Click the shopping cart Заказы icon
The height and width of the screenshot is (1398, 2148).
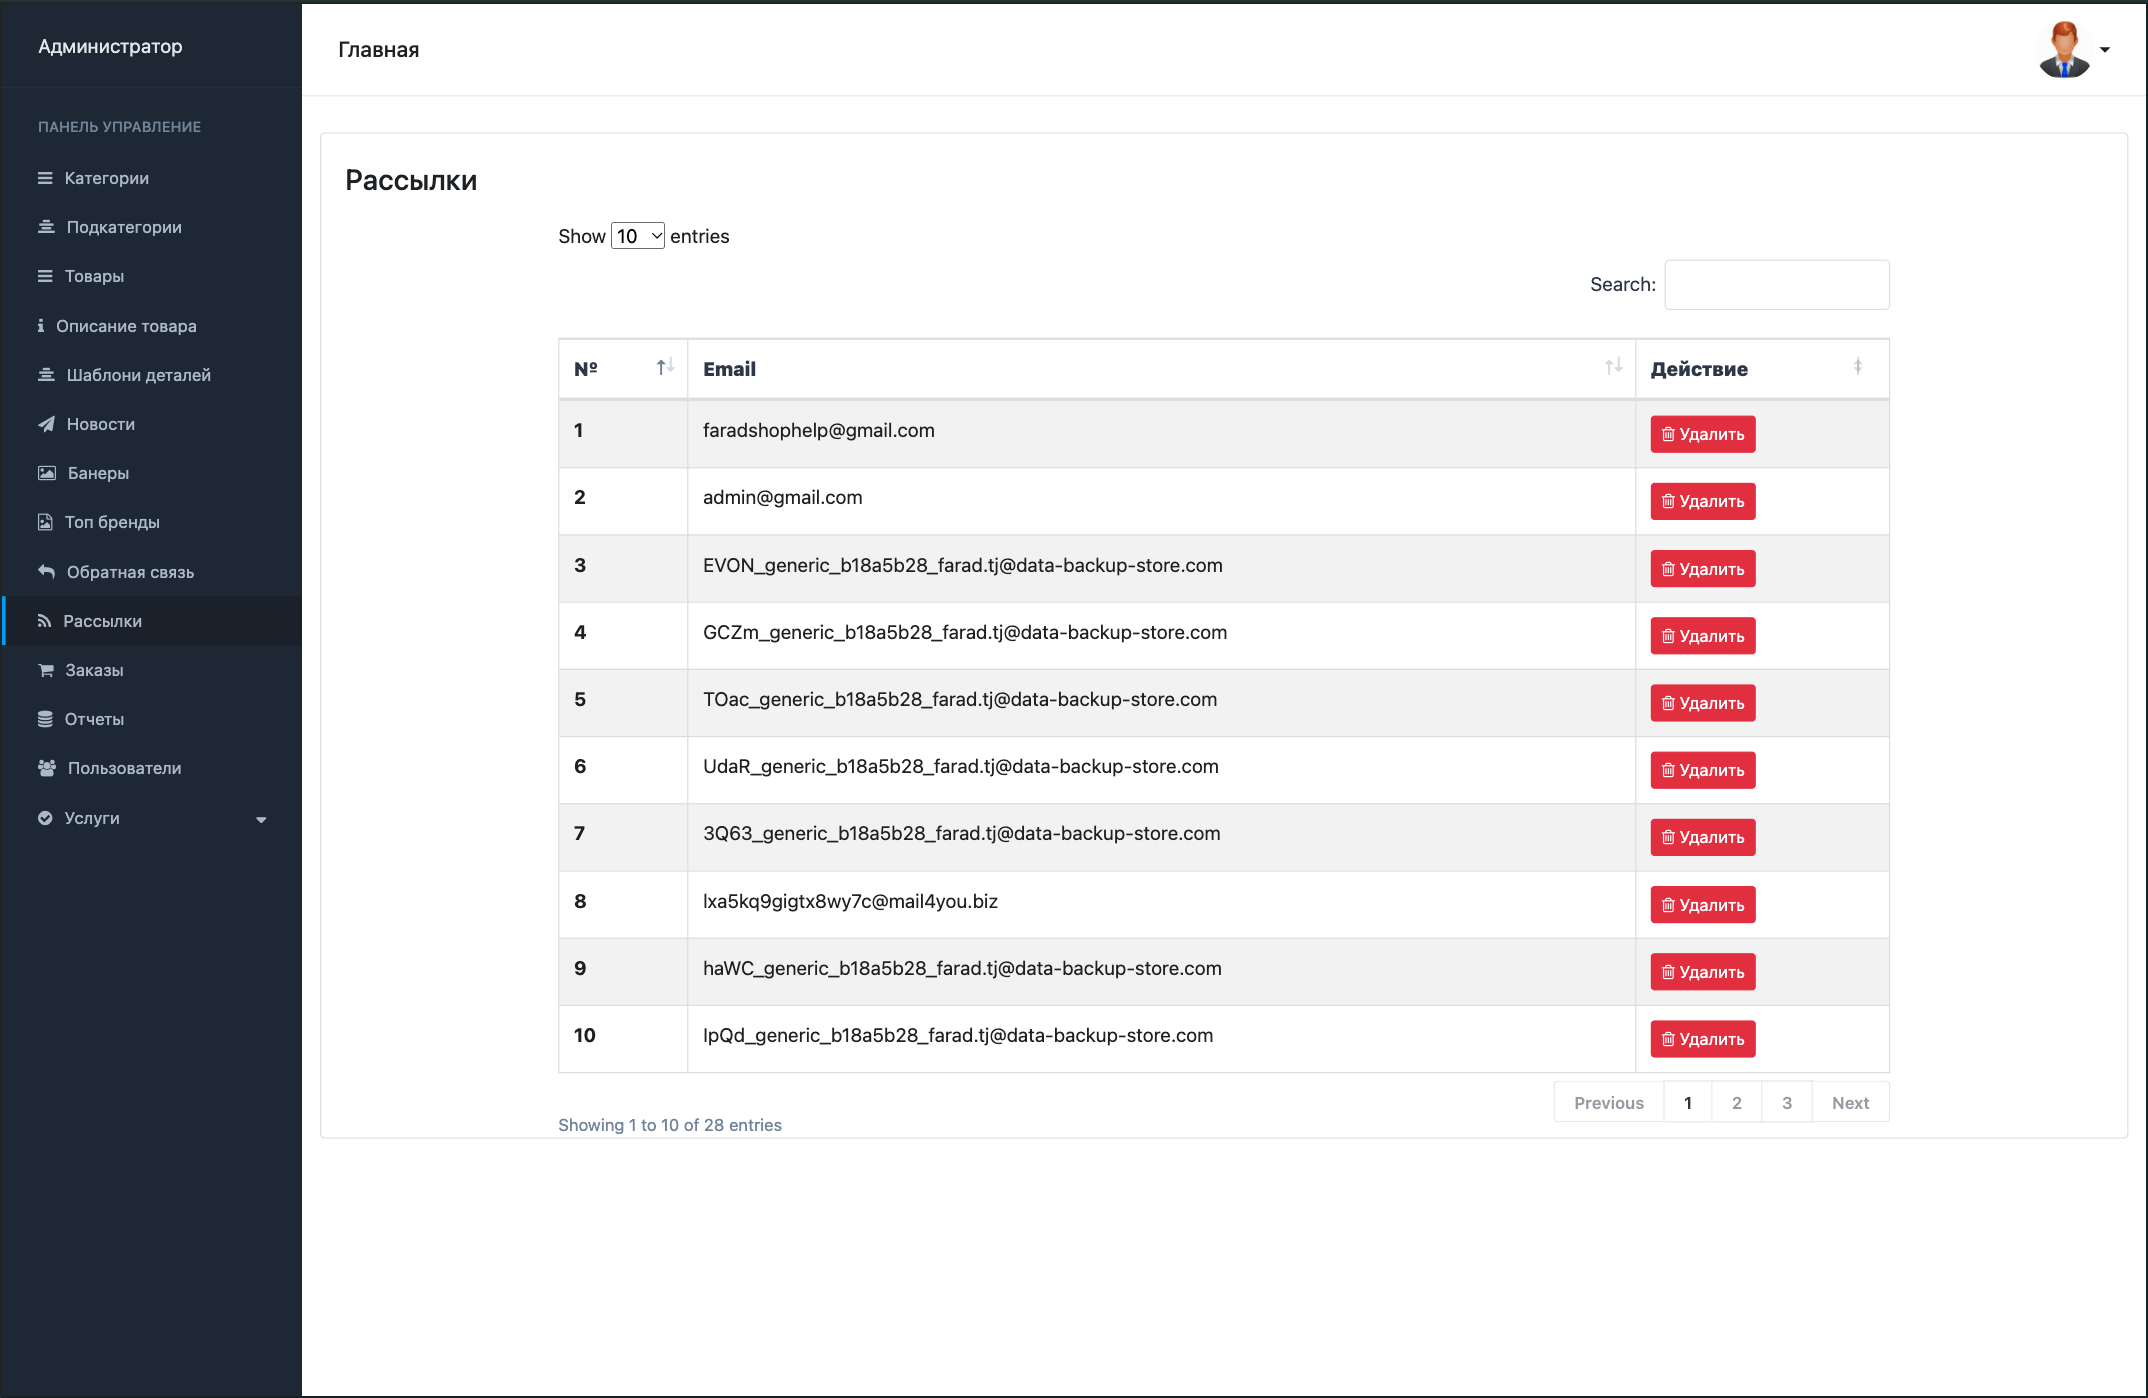pos(46,670)
